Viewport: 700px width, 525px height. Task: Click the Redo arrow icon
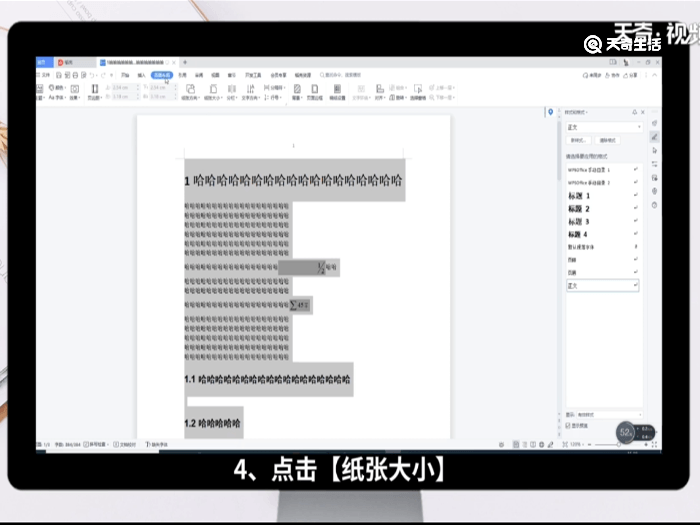(x=103, y=75)
